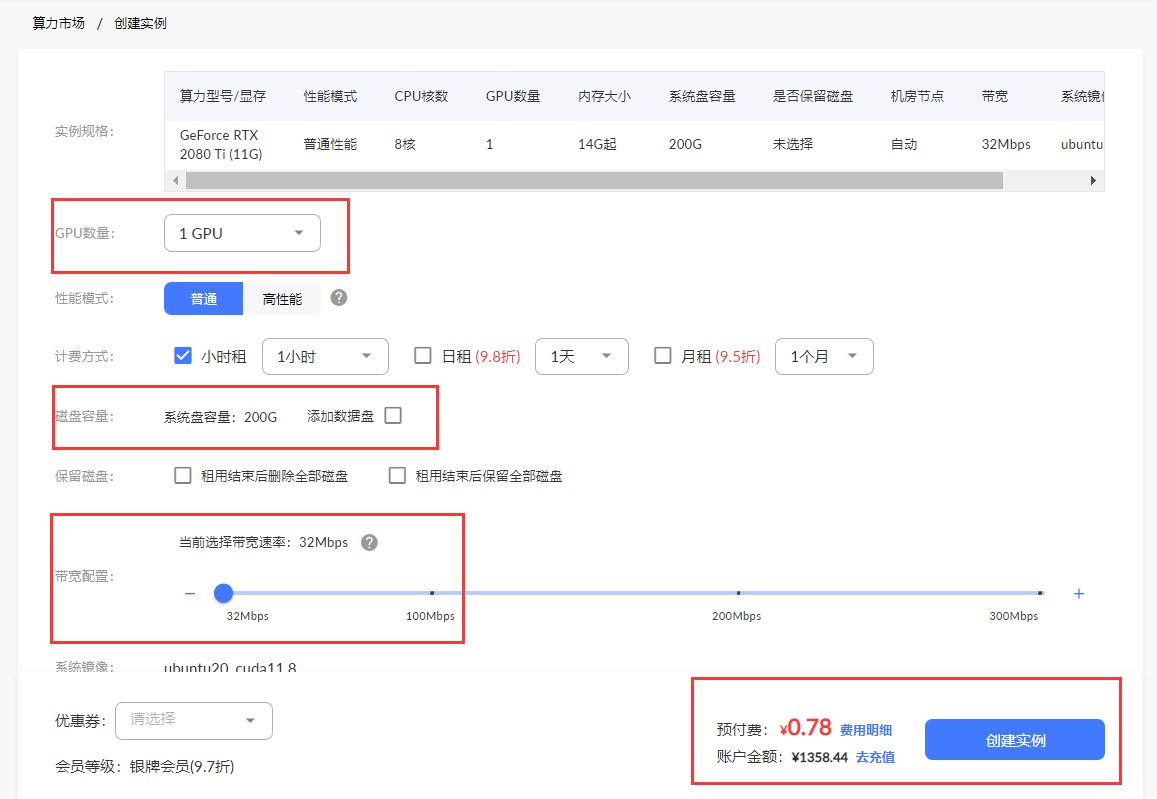Click the bandwidth slider handle at 32Mbps

(224, 593)
